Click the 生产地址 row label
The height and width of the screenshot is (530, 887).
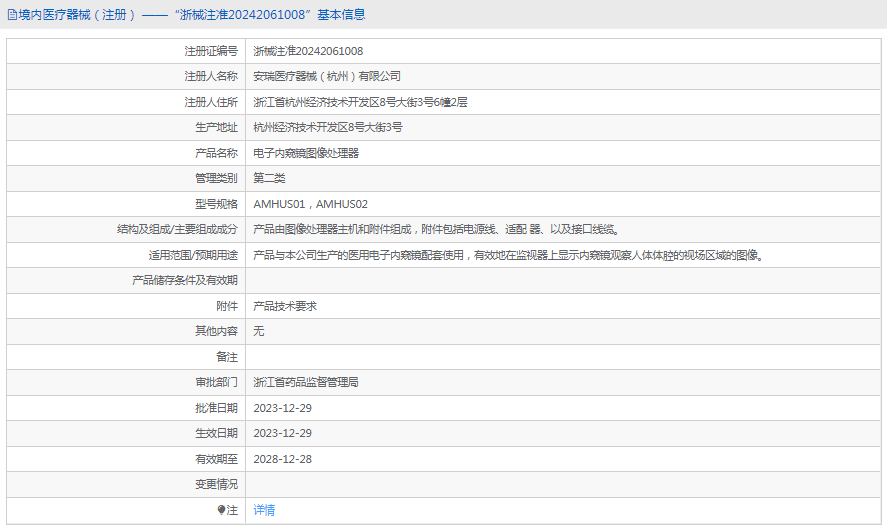pyautogui.click(x=217, y=127)
